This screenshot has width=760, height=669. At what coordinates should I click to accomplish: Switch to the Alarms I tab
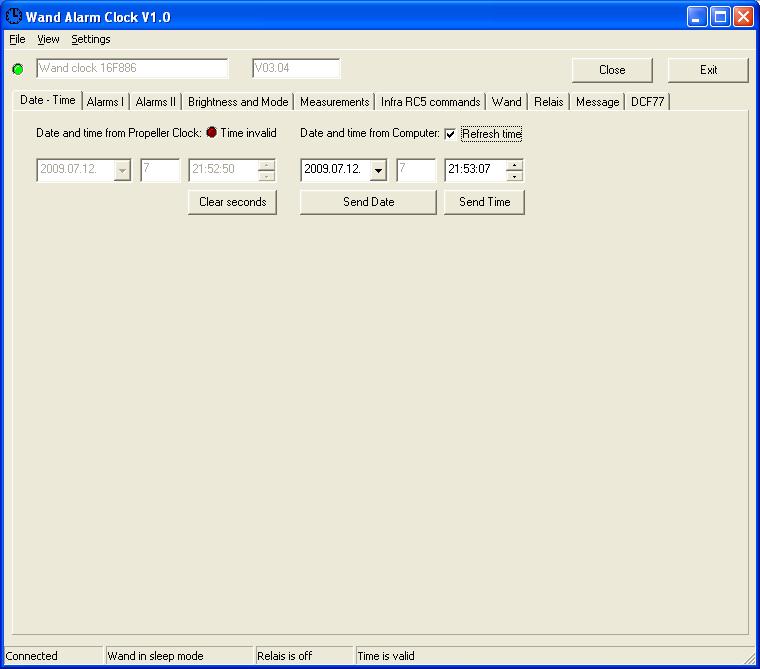point(105,102)
